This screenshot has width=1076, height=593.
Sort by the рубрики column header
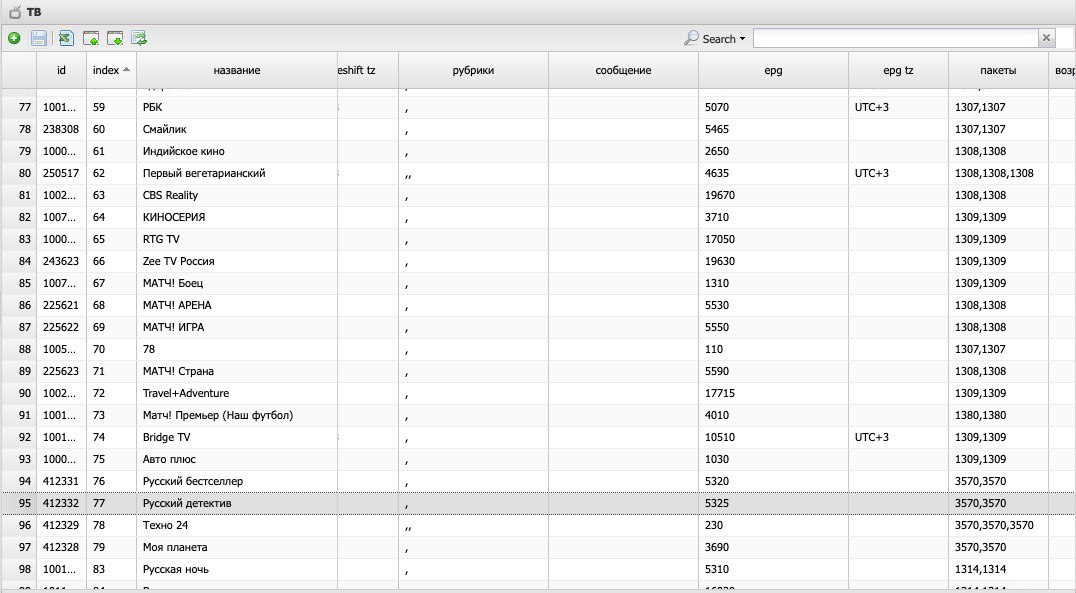point(473,70)
